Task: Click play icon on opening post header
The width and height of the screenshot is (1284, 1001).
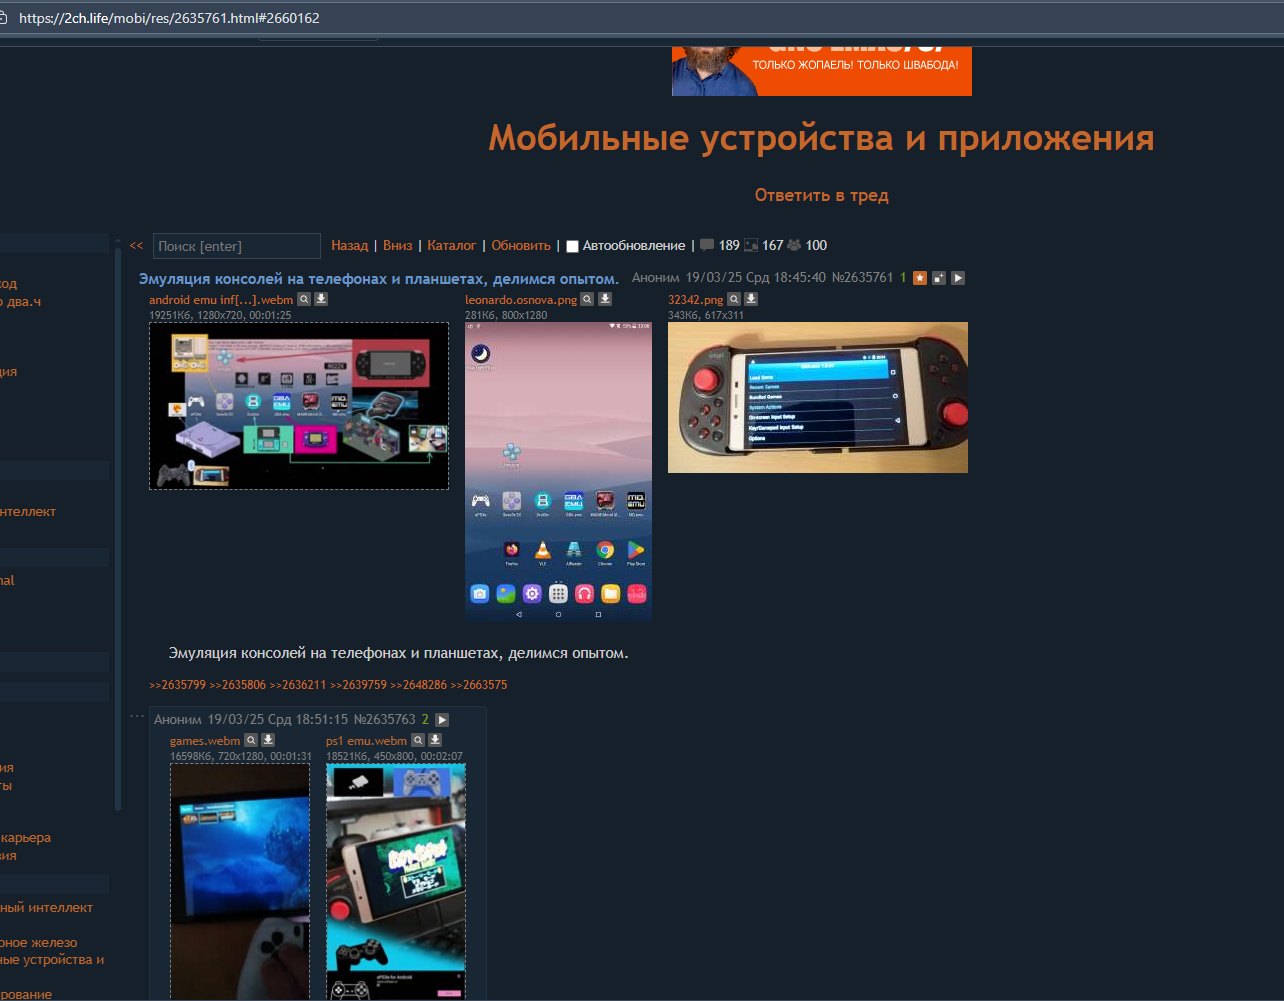Action: [x=958, y=278]
